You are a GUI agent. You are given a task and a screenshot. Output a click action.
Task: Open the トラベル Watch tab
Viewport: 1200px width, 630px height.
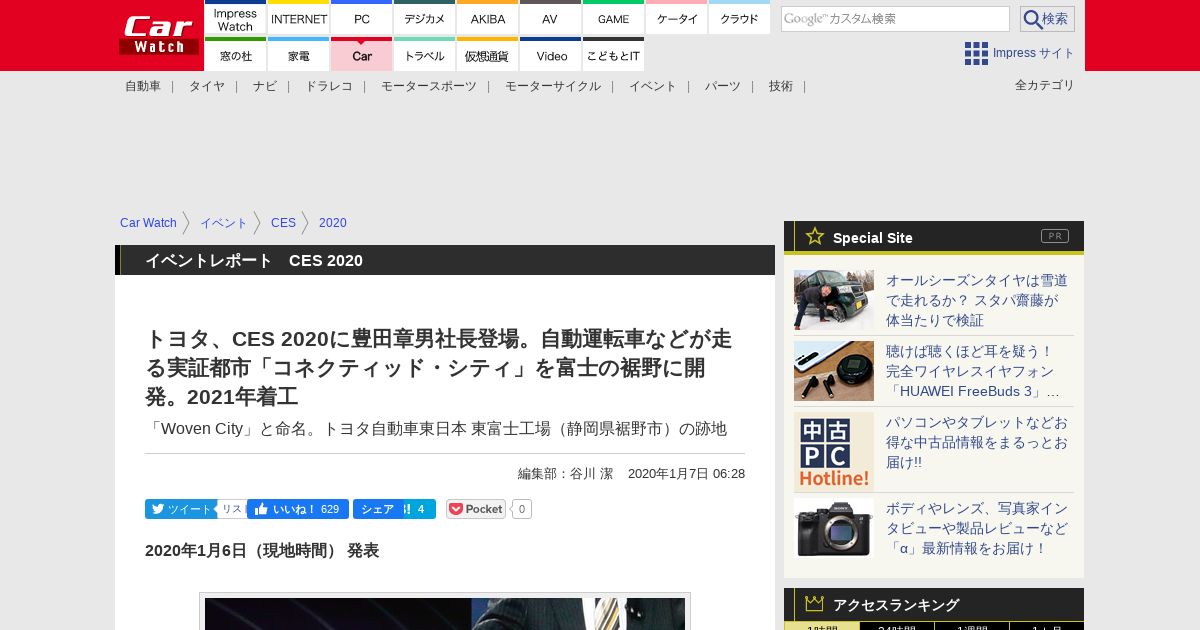tap(425, 55)
